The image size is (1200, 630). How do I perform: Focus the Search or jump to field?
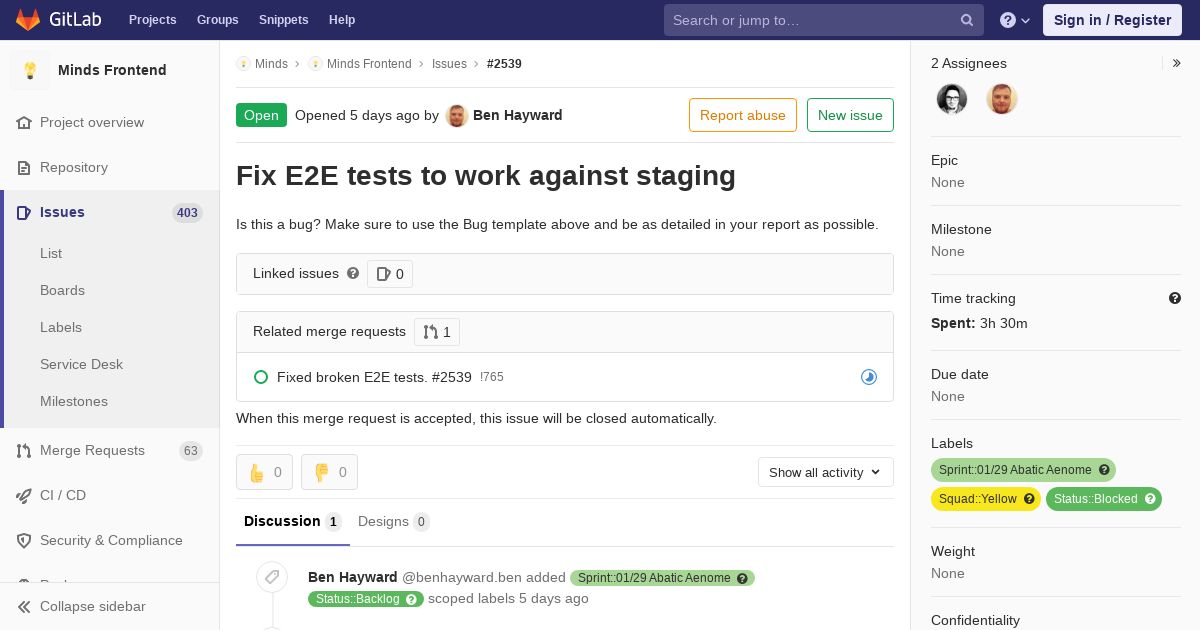click(824, 20)
